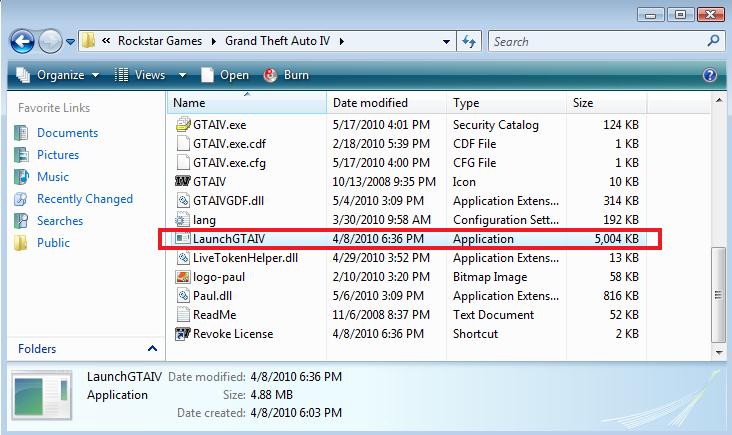The height and width of the screenshot is (435, 732).
Task: Click Date created value in details pane
Action: tap(296, 413)
